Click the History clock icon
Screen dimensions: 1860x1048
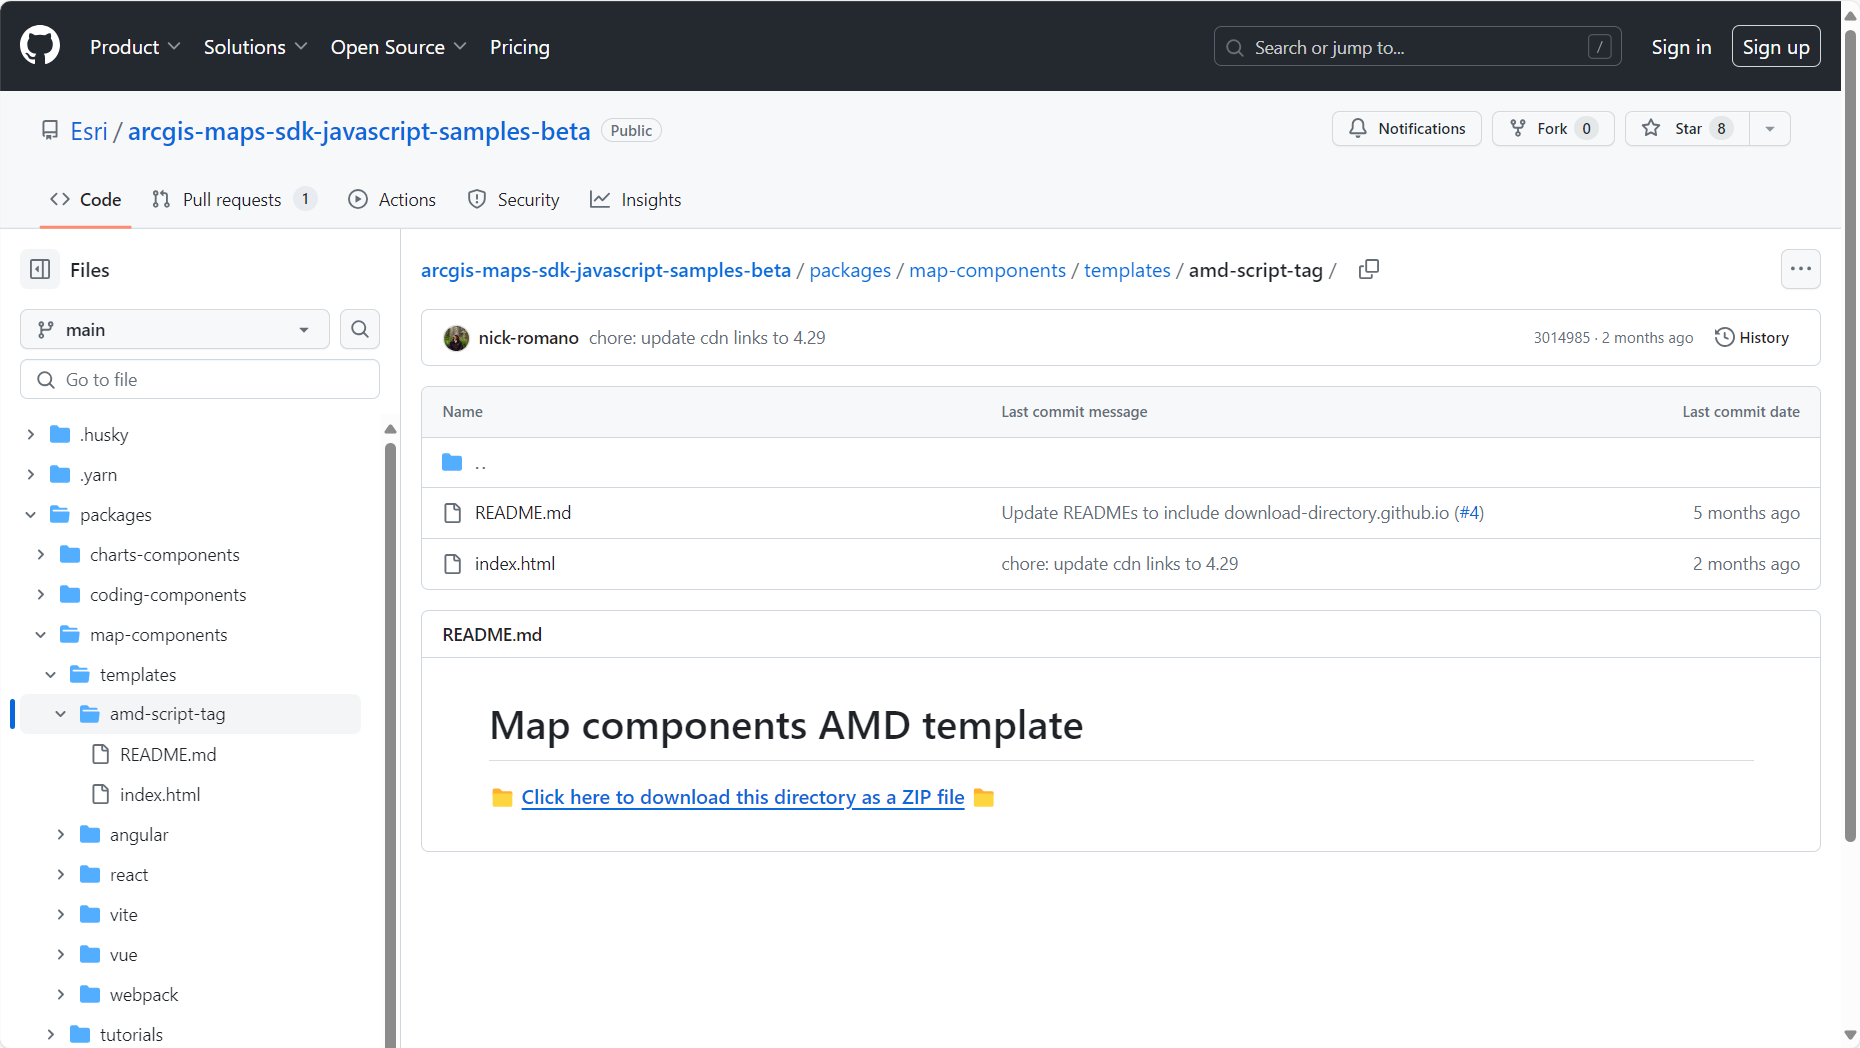[x=1724, y=337]
